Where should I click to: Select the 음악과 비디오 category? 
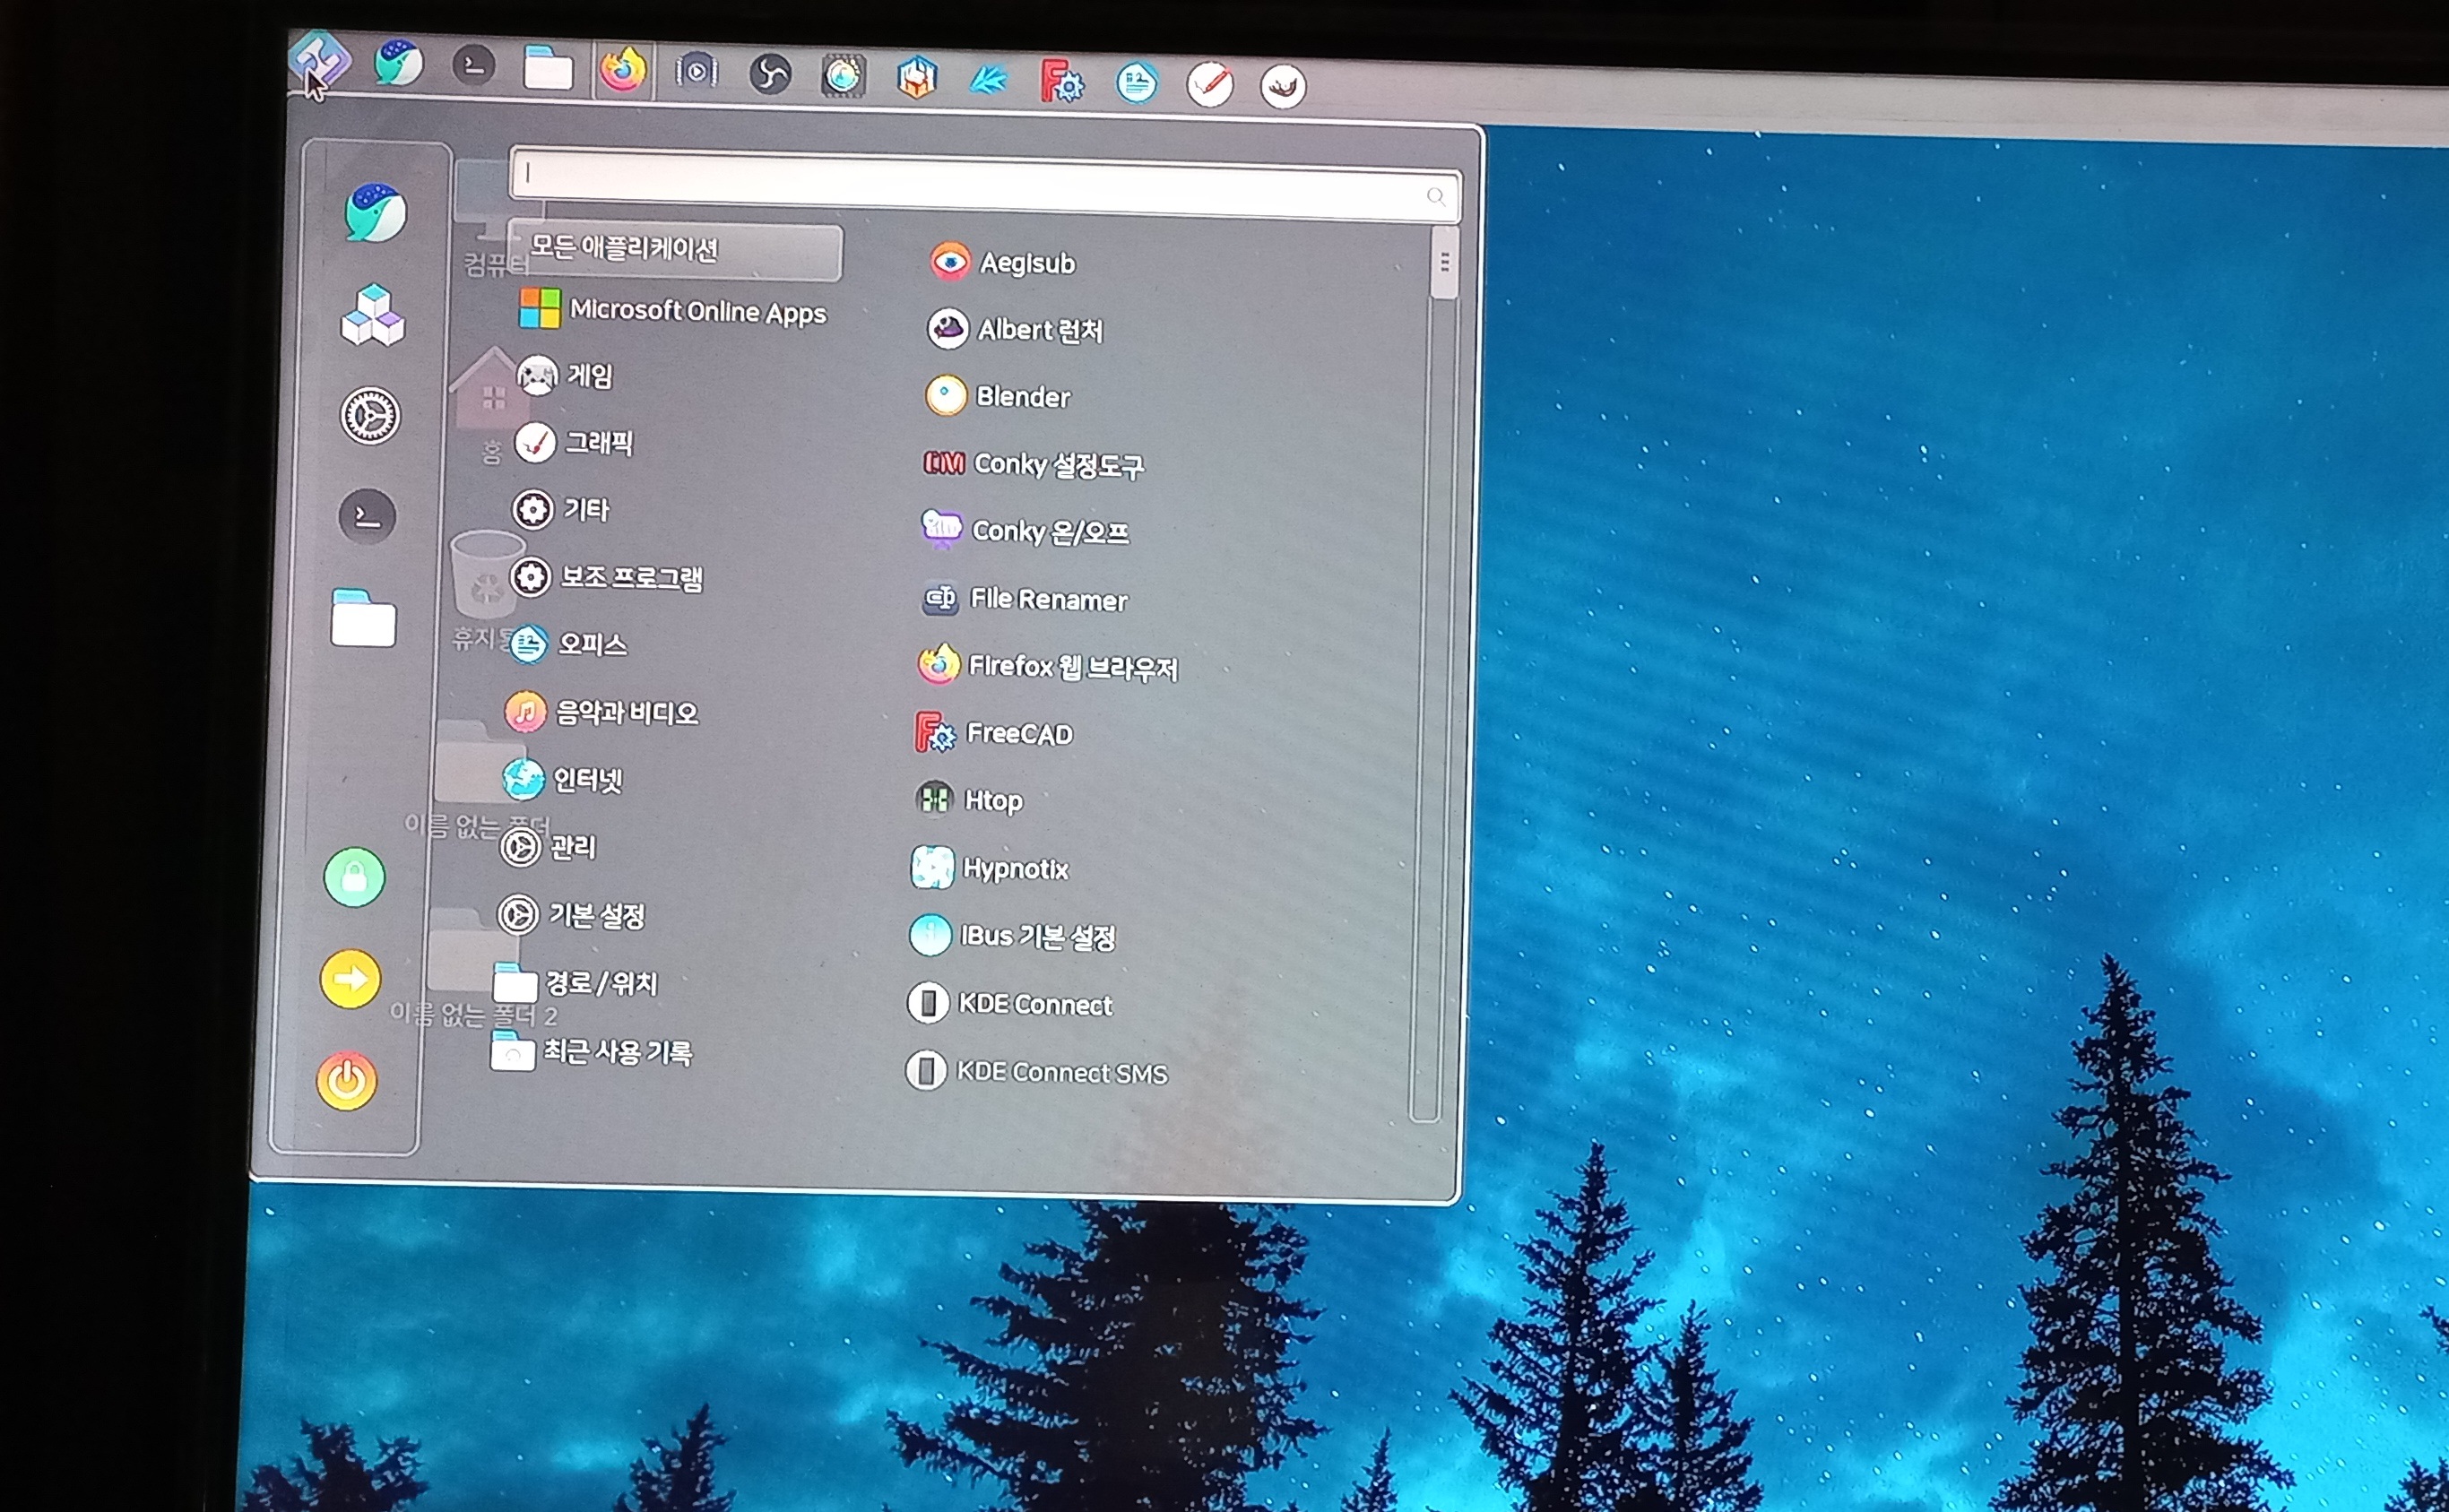click(x=602, y=712)
